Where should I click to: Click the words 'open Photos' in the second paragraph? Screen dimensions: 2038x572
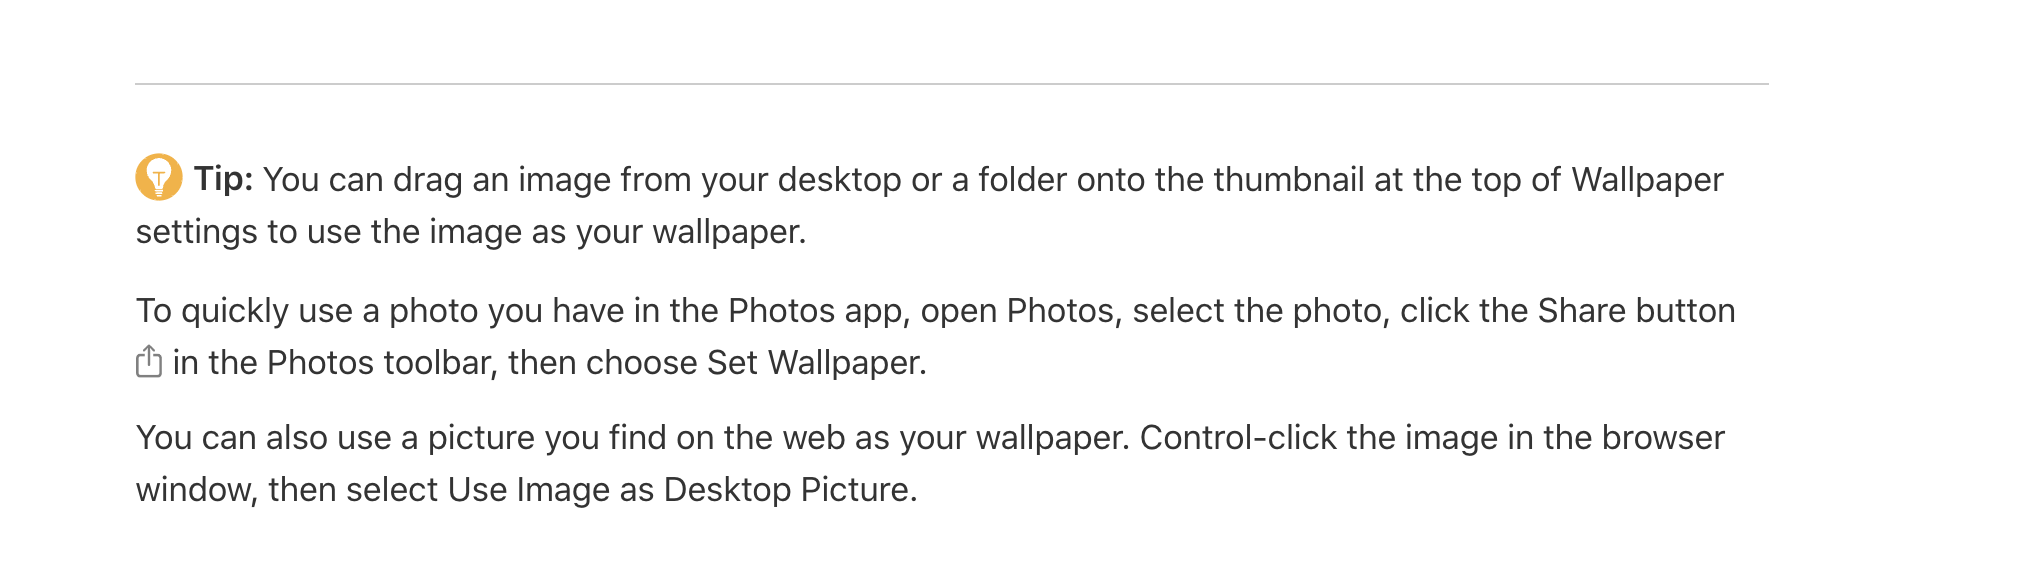pyautogui.click(x=1018, y=311)
